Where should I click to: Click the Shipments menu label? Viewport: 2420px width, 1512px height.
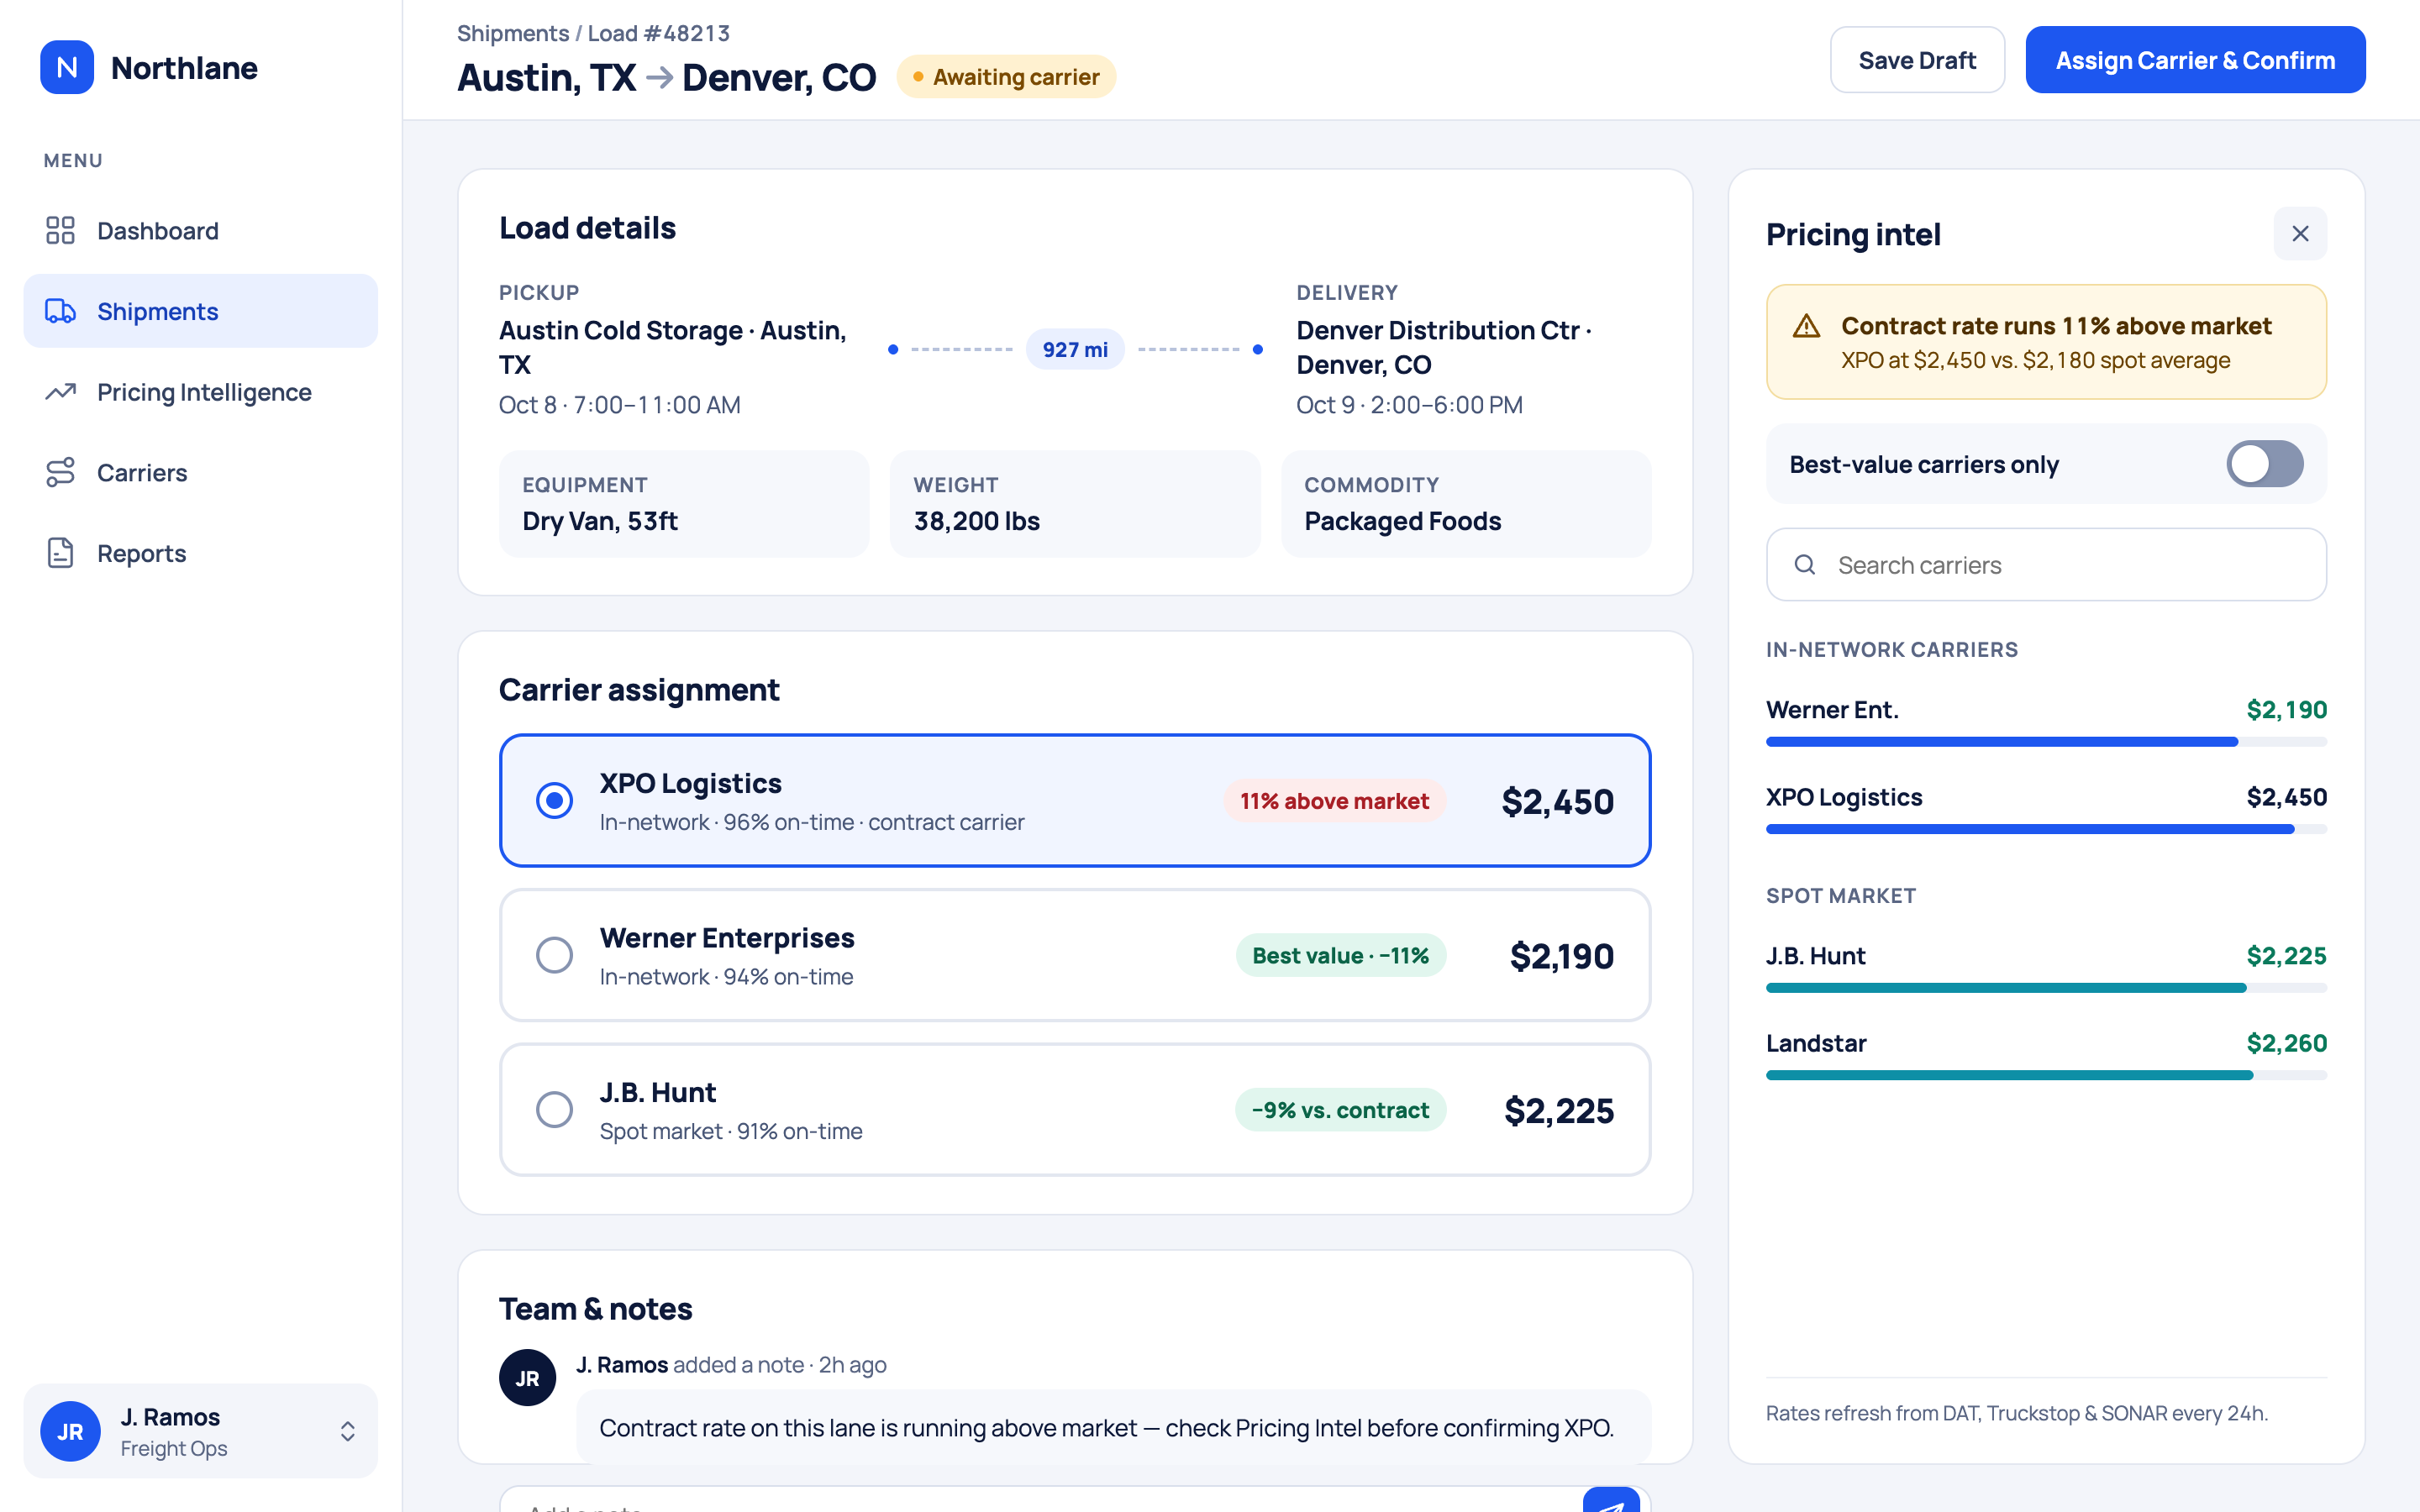point(157,311)
